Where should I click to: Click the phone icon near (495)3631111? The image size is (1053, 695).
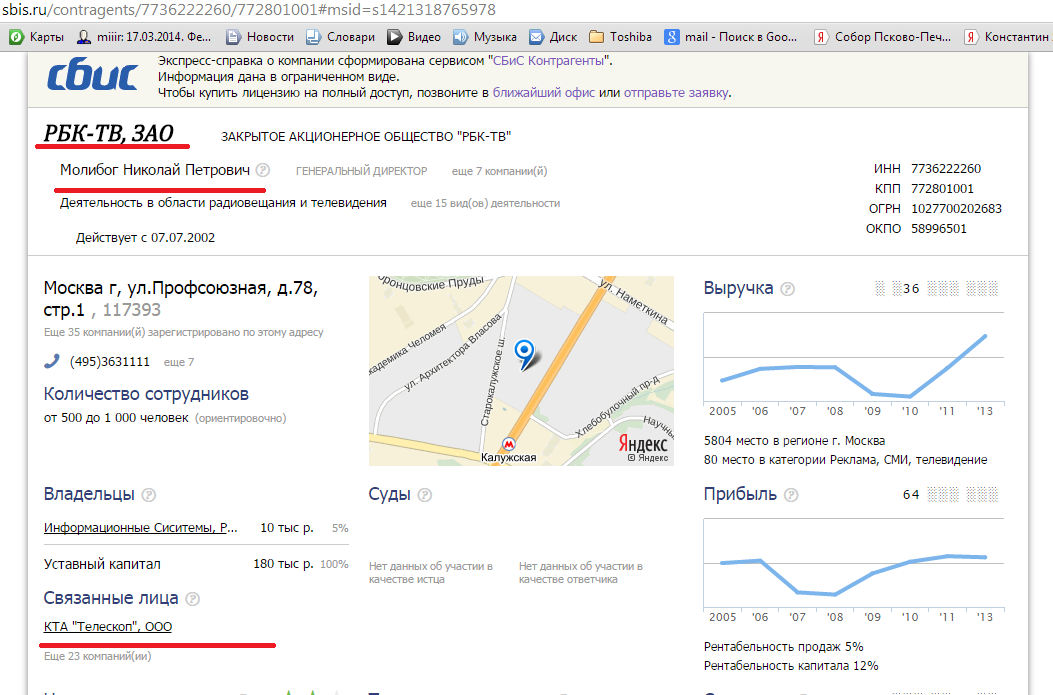pos(52,362)
